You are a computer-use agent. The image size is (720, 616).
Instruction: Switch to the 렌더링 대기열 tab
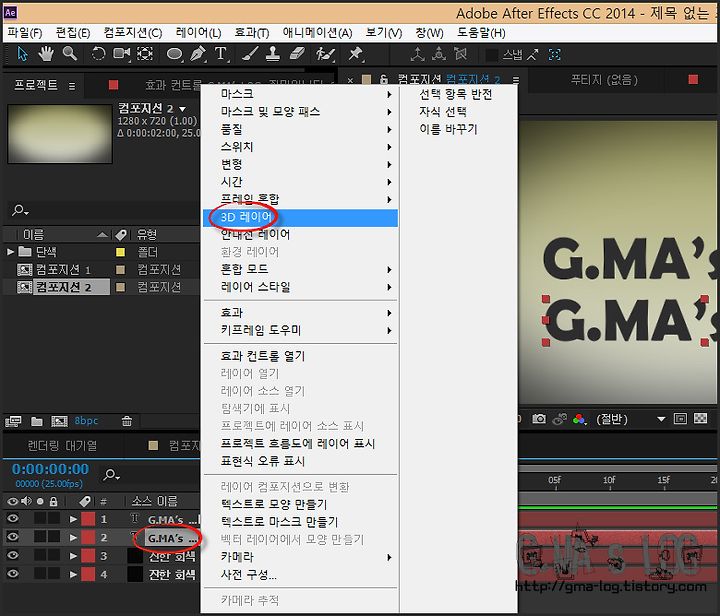[62, 445]
